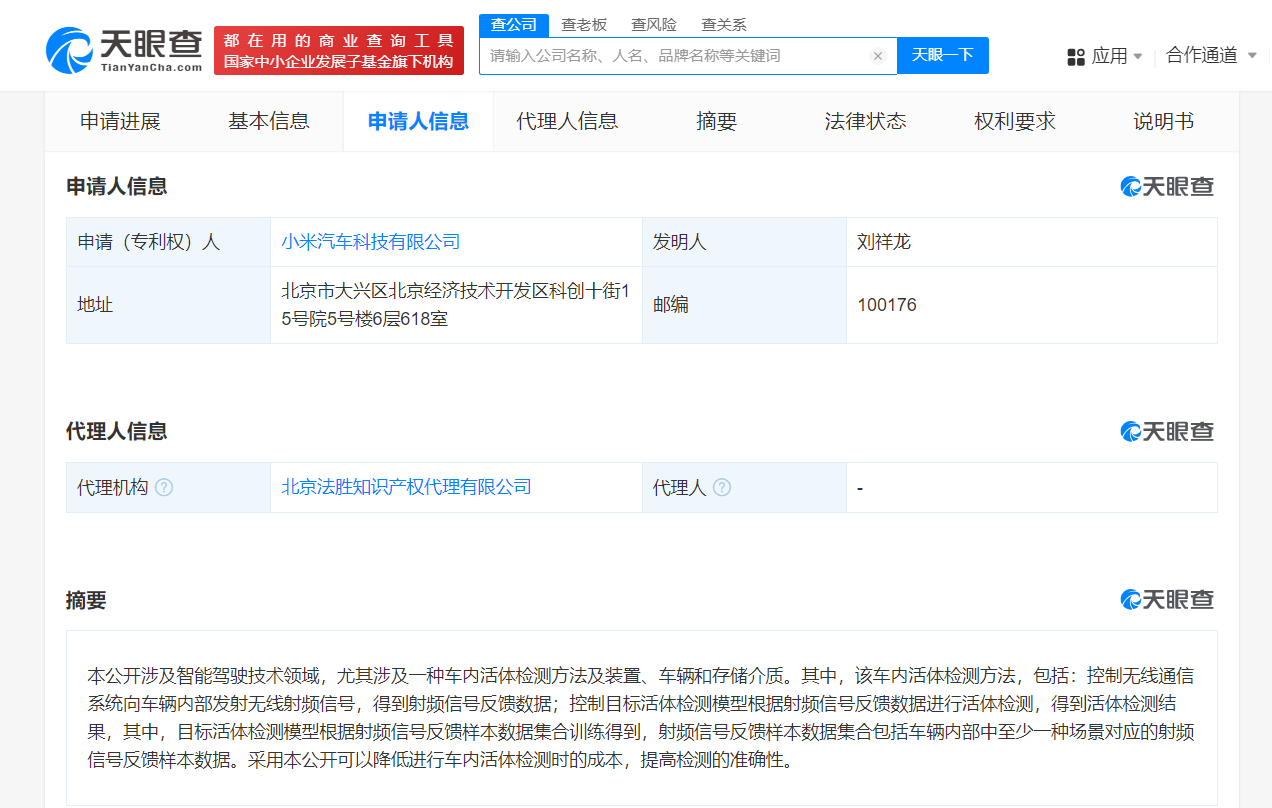Select the 查老板 search tab

584,25
